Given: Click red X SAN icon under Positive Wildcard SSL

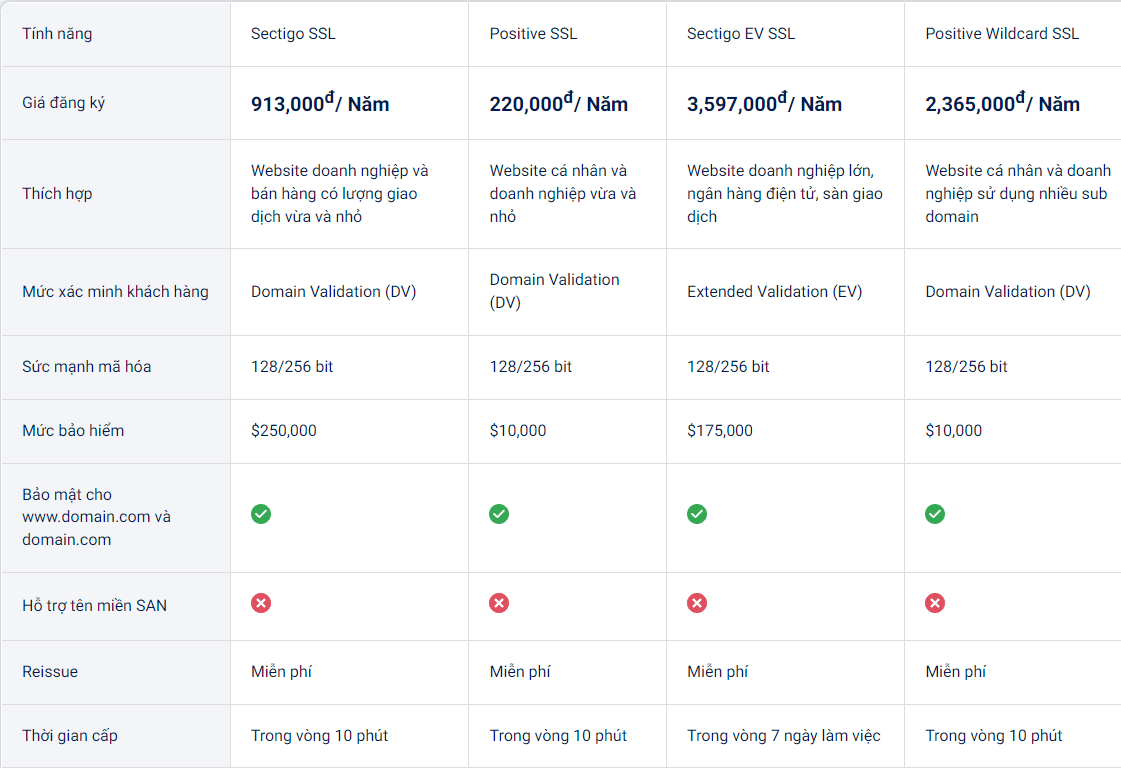Looking at the screenshot, I should click(x=935, y=604).
